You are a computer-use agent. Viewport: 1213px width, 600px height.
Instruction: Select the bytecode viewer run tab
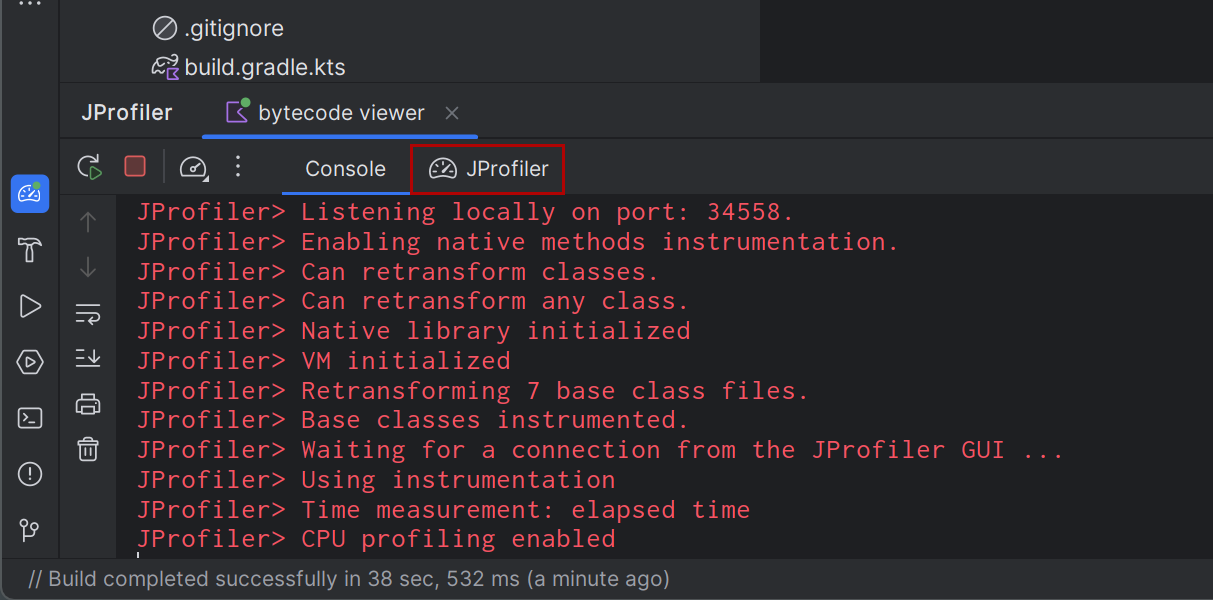[325, 113]
